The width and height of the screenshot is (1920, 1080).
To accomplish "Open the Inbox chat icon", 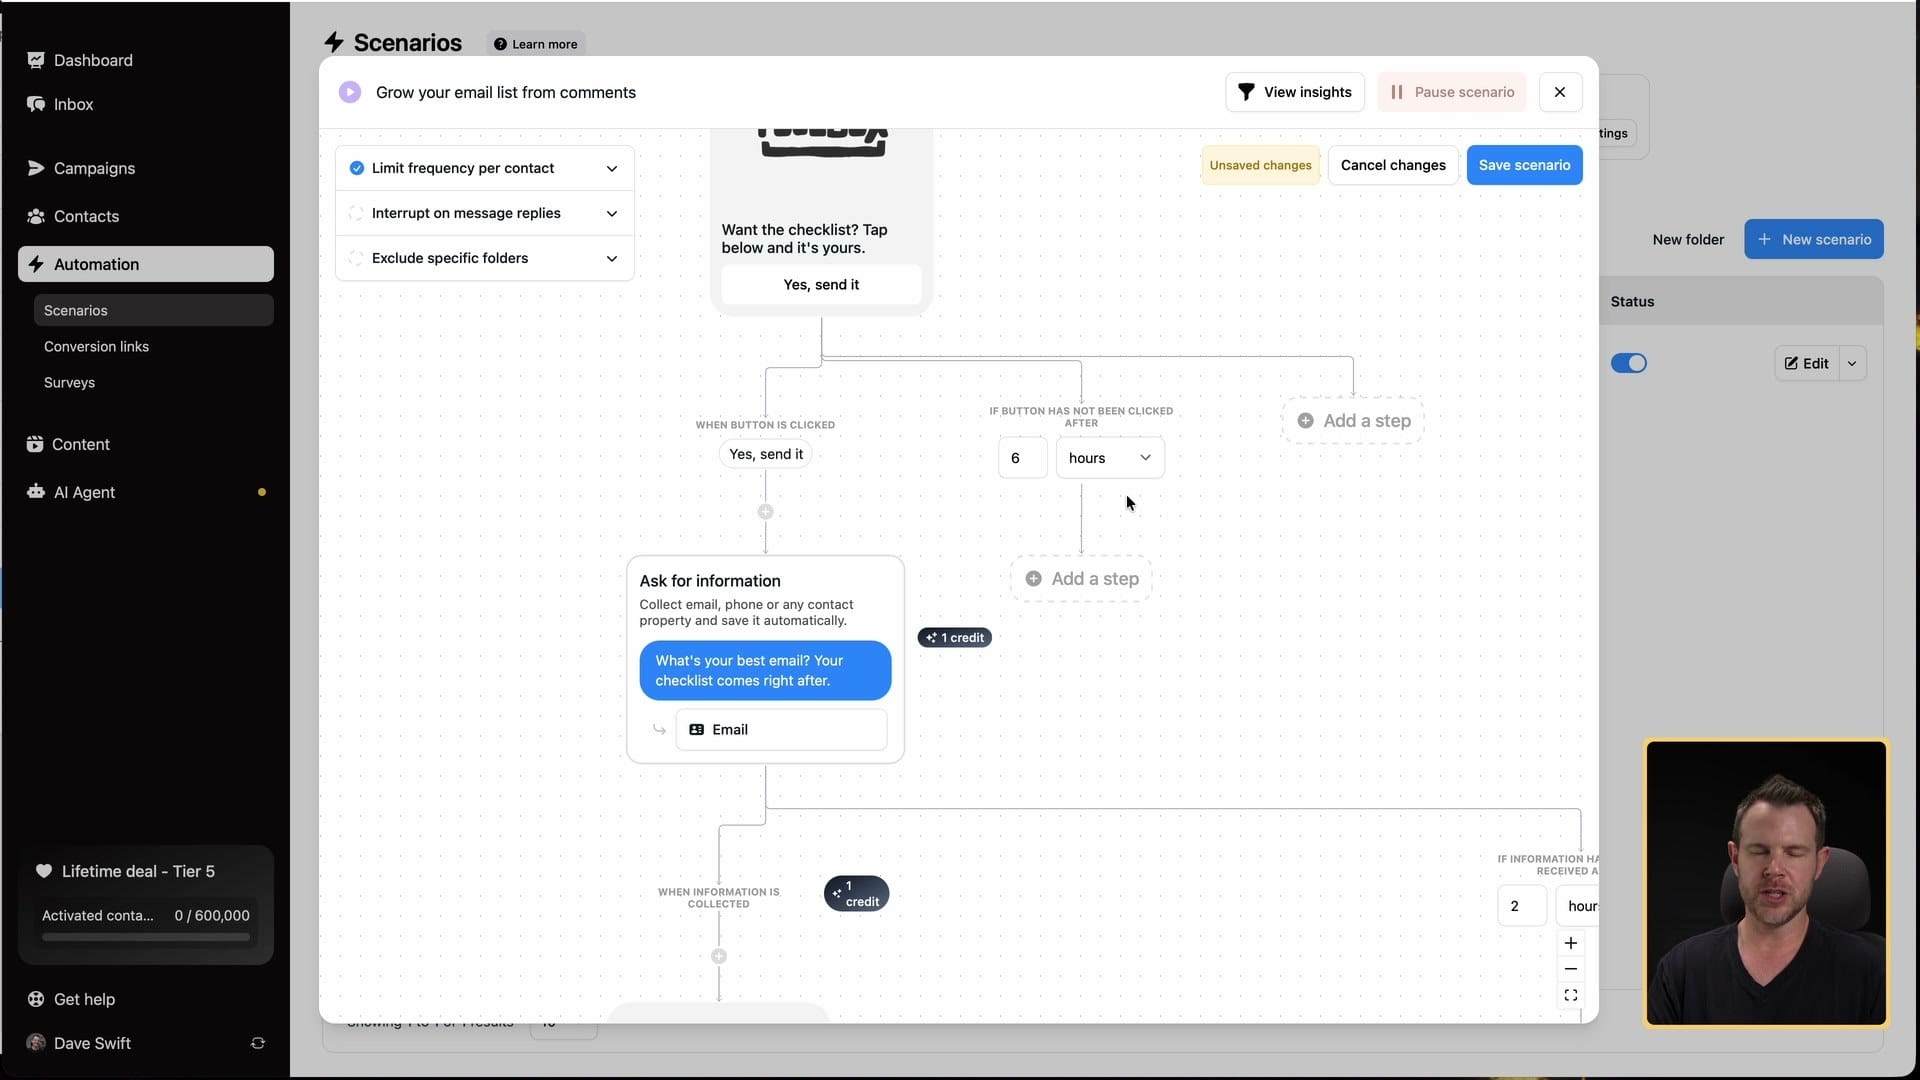I will [36, 104].
